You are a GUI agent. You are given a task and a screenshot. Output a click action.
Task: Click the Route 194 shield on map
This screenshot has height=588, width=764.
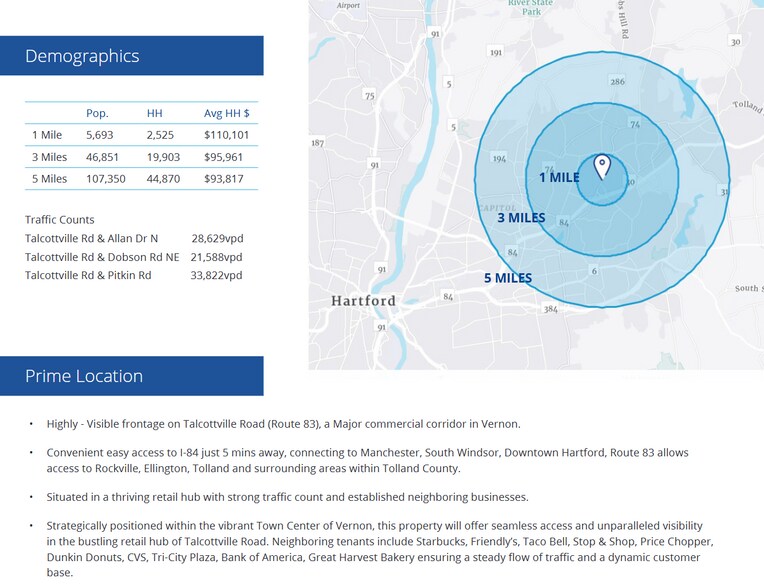499,159
